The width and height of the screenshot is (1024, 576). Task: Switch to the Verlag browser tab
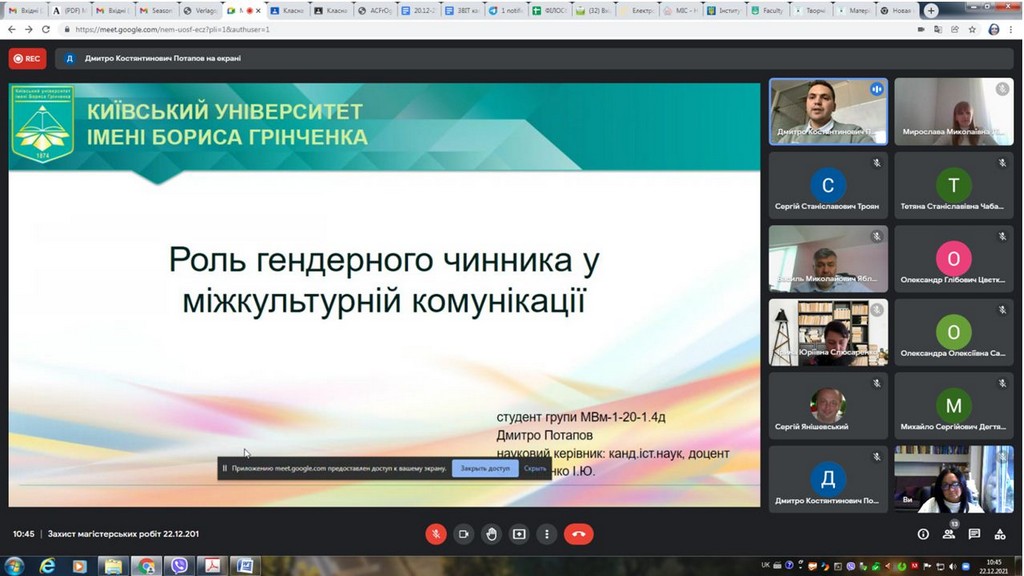202,11
